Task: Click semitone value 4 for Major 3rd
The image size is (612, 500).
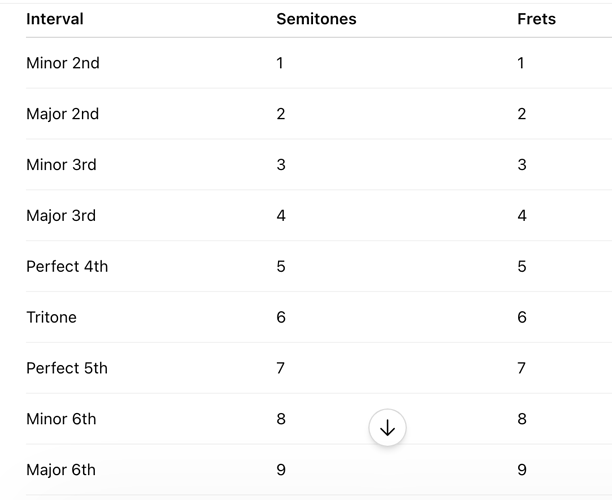Action: pyautogui.click(x=281, y=215)
